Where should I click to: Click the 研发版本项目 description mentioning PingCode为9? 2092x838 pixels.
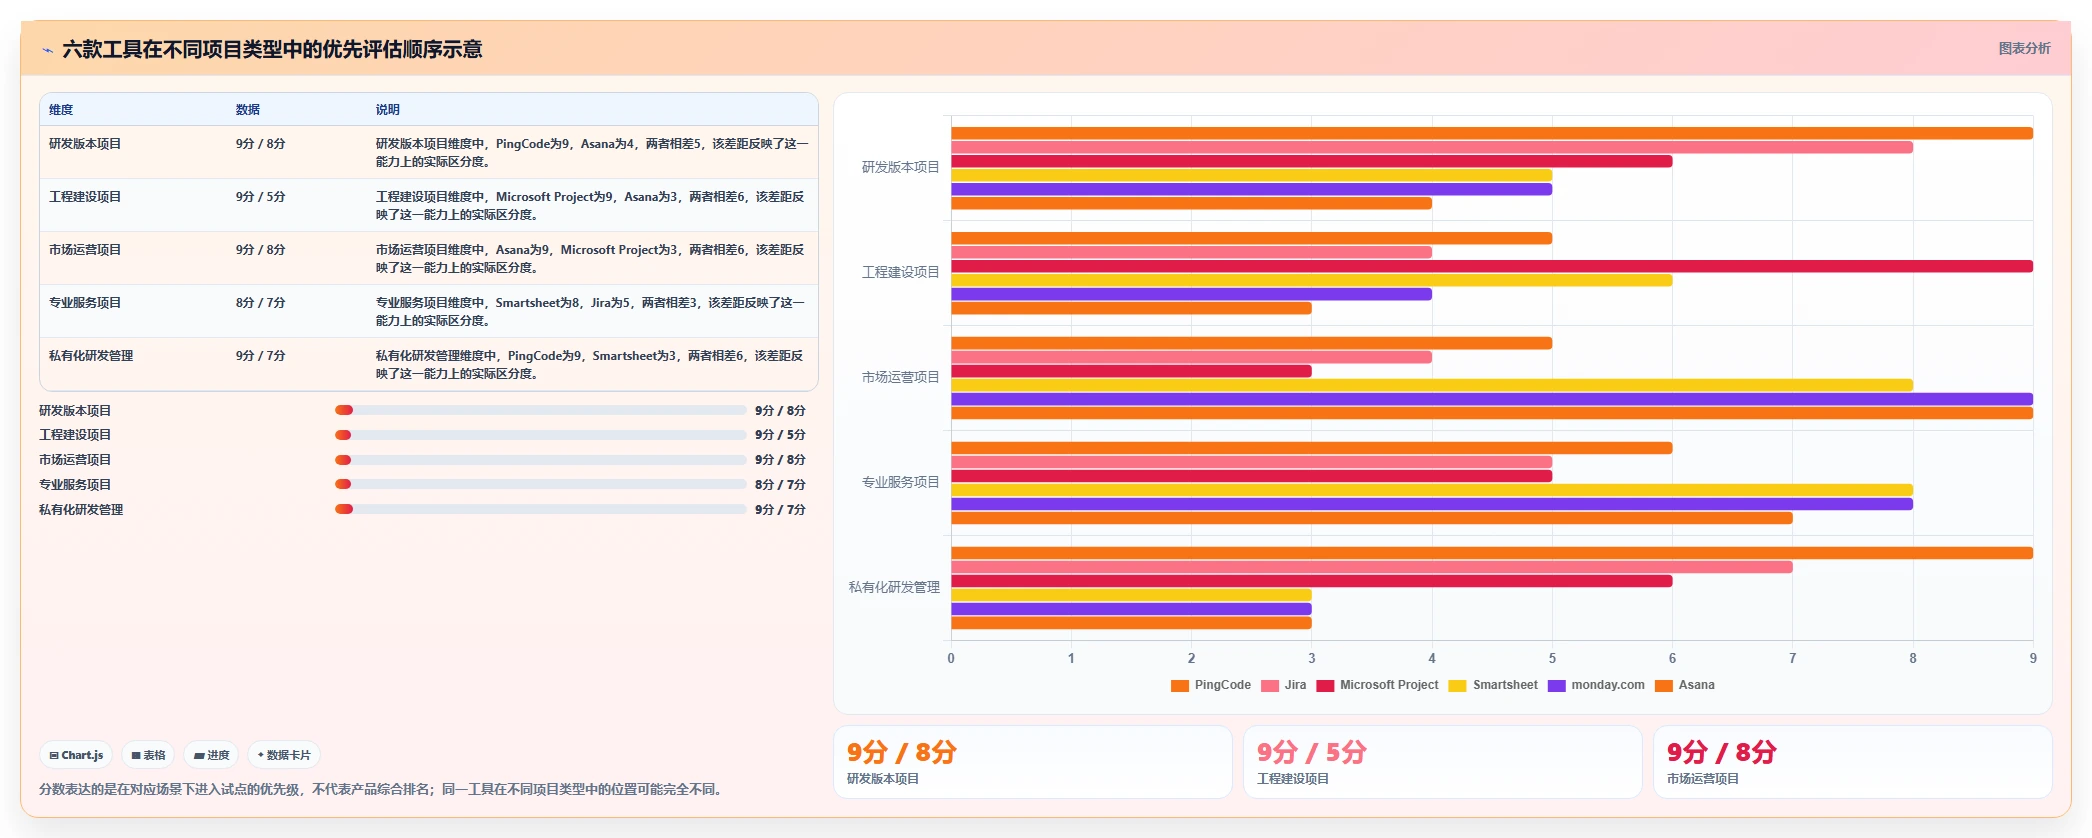pos(592,153)
